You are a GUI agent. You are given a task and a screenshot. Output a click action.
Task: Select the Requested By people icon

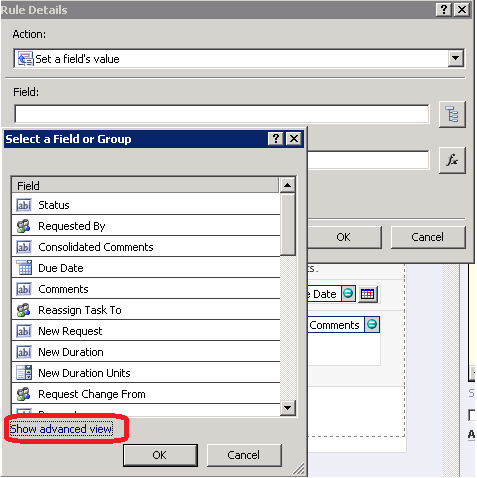pos(24,226)
